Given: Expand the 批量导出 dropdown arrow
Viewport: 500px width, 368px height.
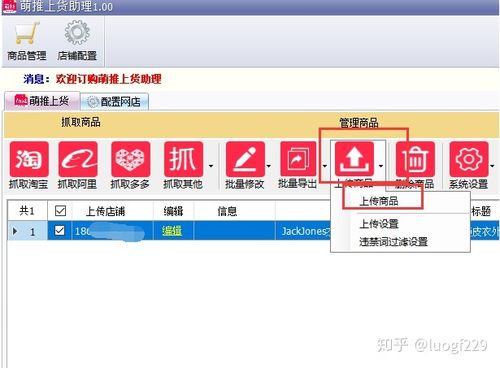Looking at the screenshot, I should [325, 165].
